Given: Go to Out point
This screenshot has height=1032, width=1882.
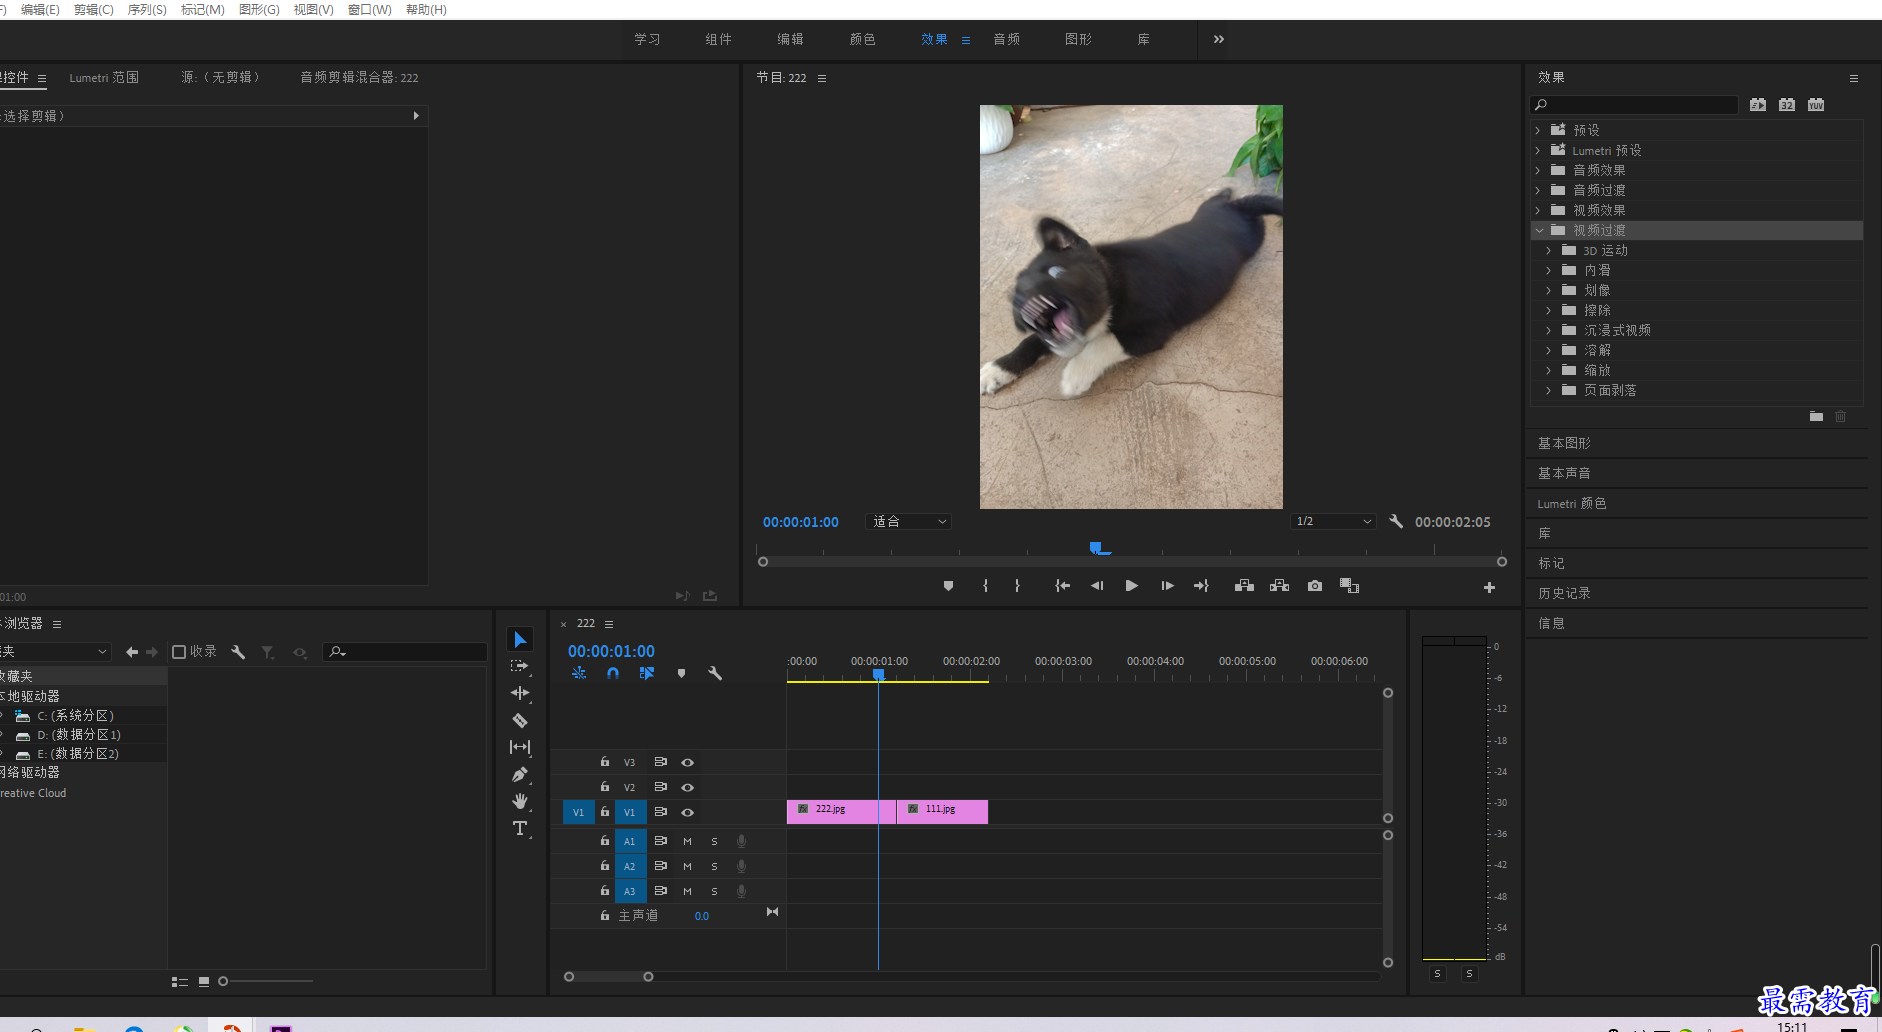Looking at the screenshot, I should (x=1201, y=586).
